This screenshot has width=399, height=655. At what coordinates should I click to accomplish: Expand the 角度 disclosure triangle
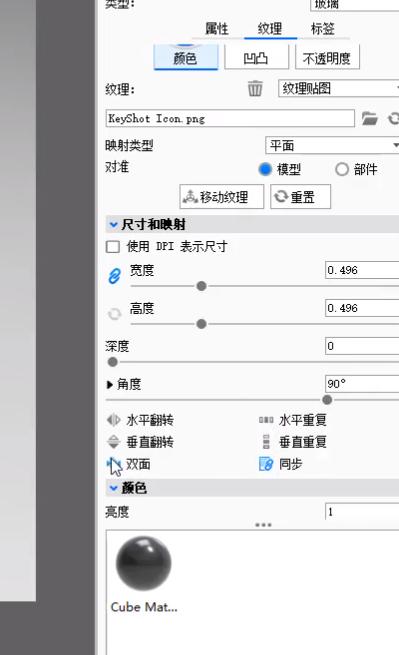110,384
